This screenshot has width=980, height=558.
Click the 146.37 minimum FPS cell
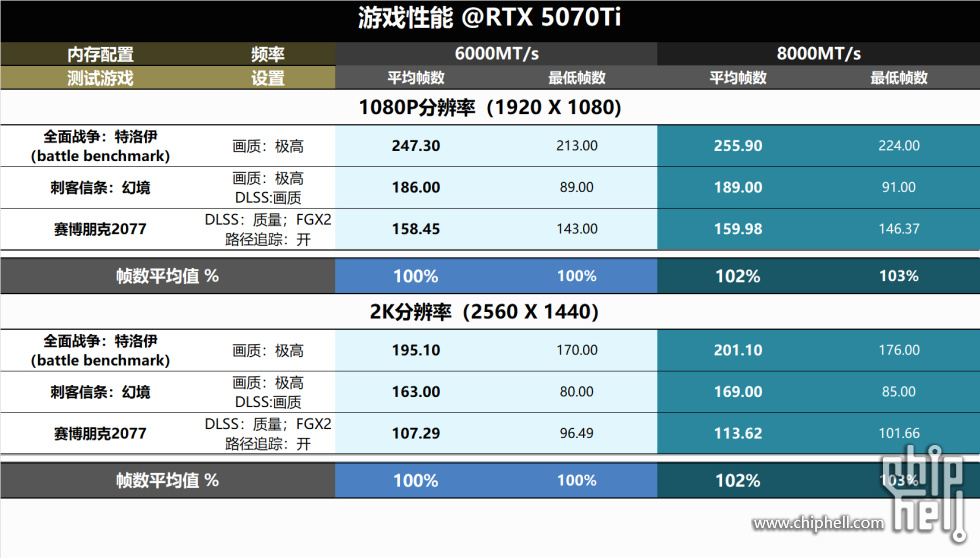898,229
